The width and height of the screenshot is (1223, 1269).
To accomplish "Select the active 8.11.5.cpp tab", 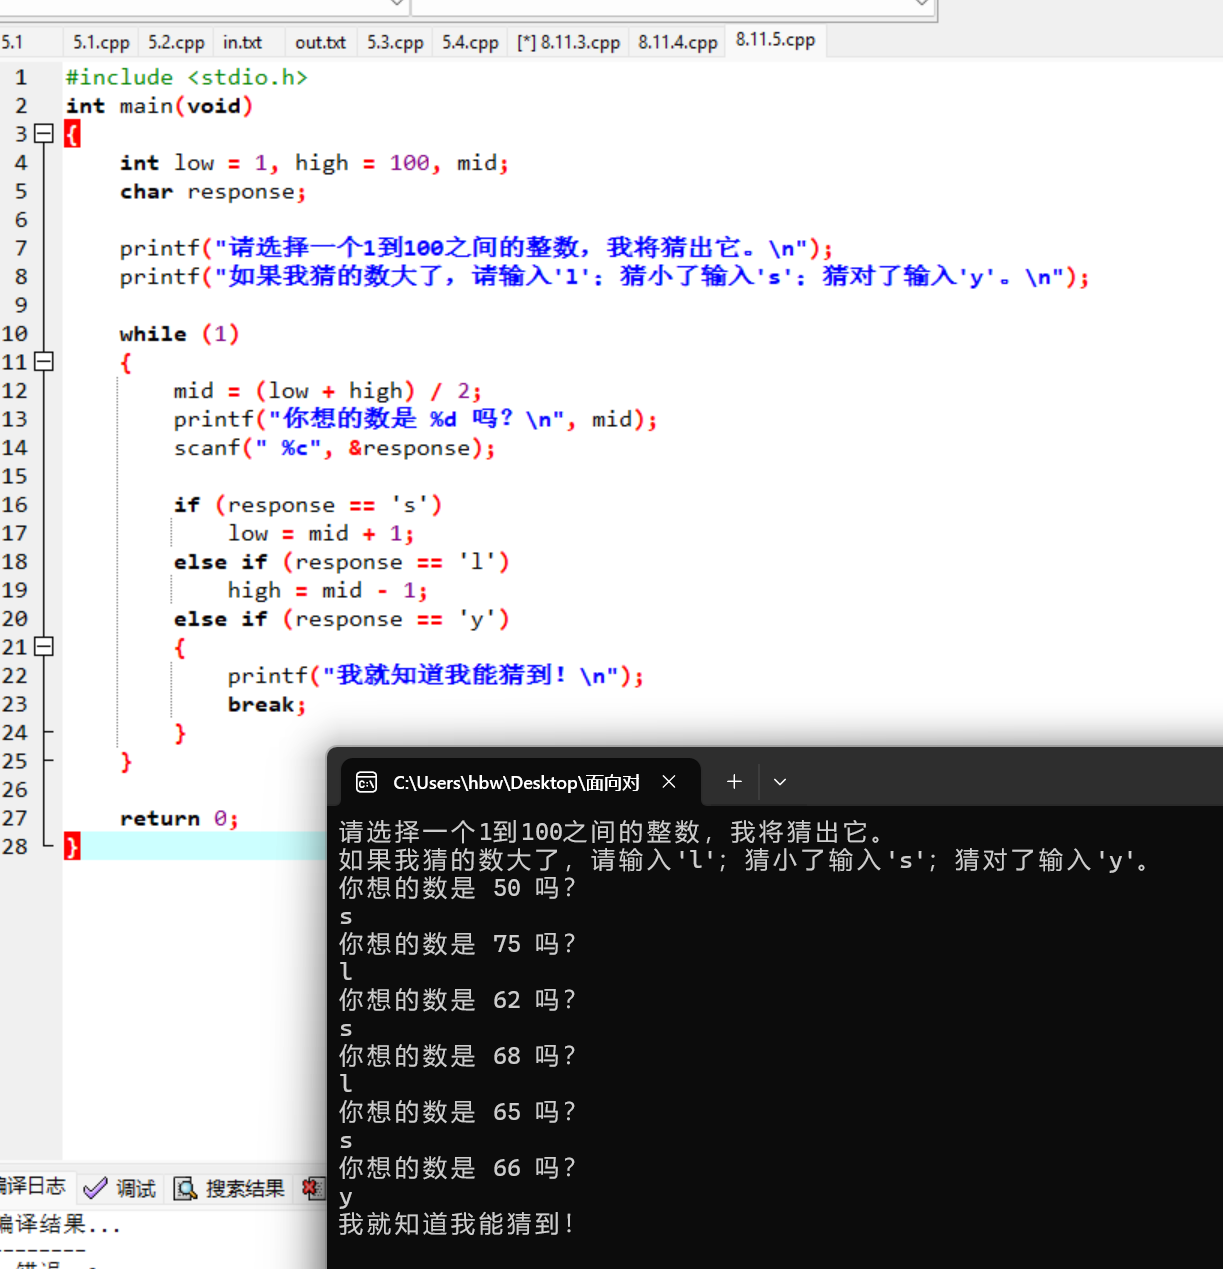I will 776,40.
